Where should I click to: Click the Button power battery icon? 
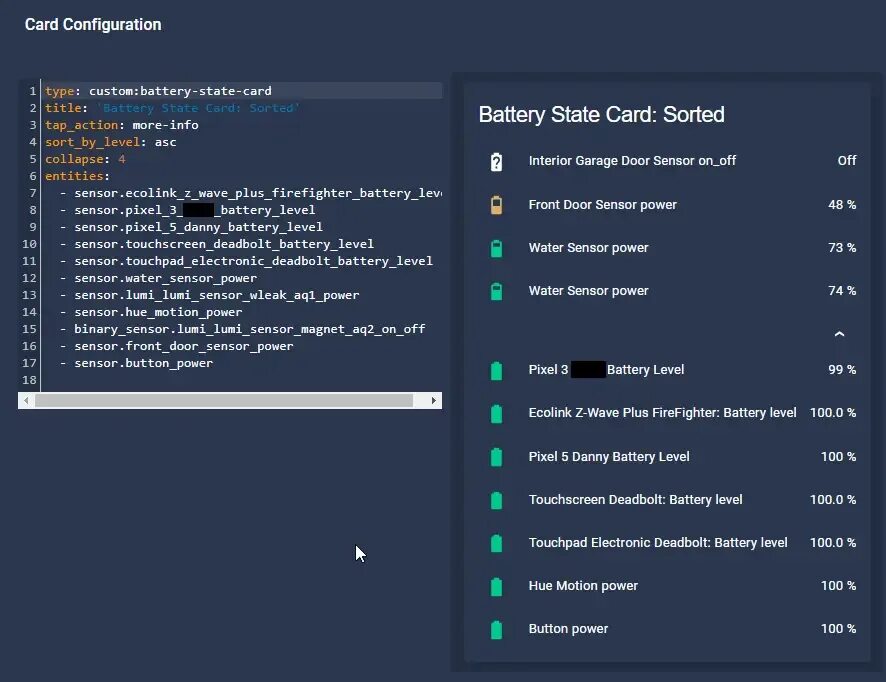tap(496, 629)
